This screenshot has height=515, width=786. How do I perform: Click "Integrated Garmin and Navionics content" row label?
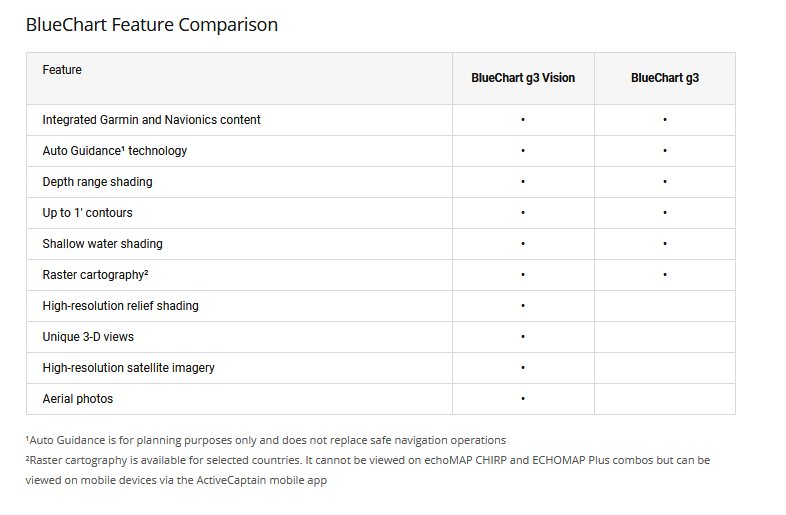(151, 120)
